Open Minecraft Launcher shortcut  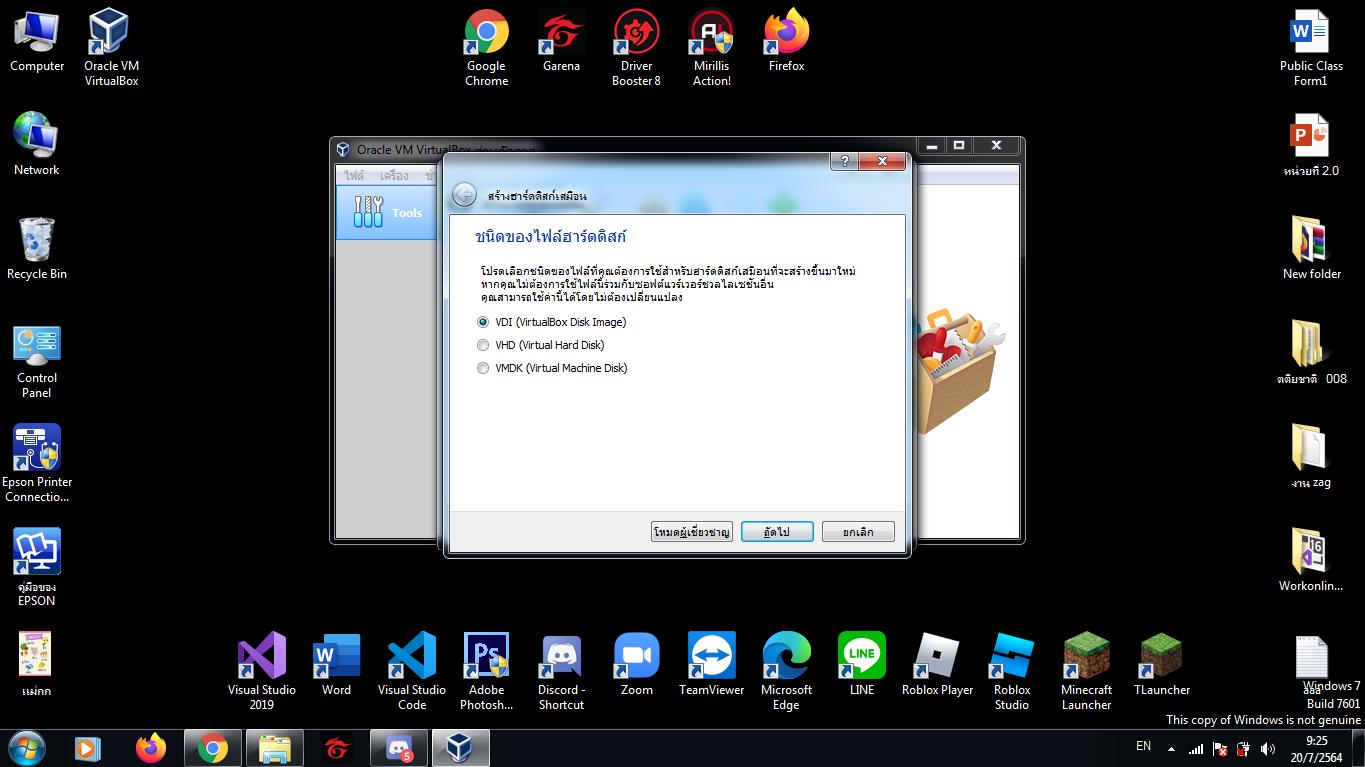tap(1087, 671)
